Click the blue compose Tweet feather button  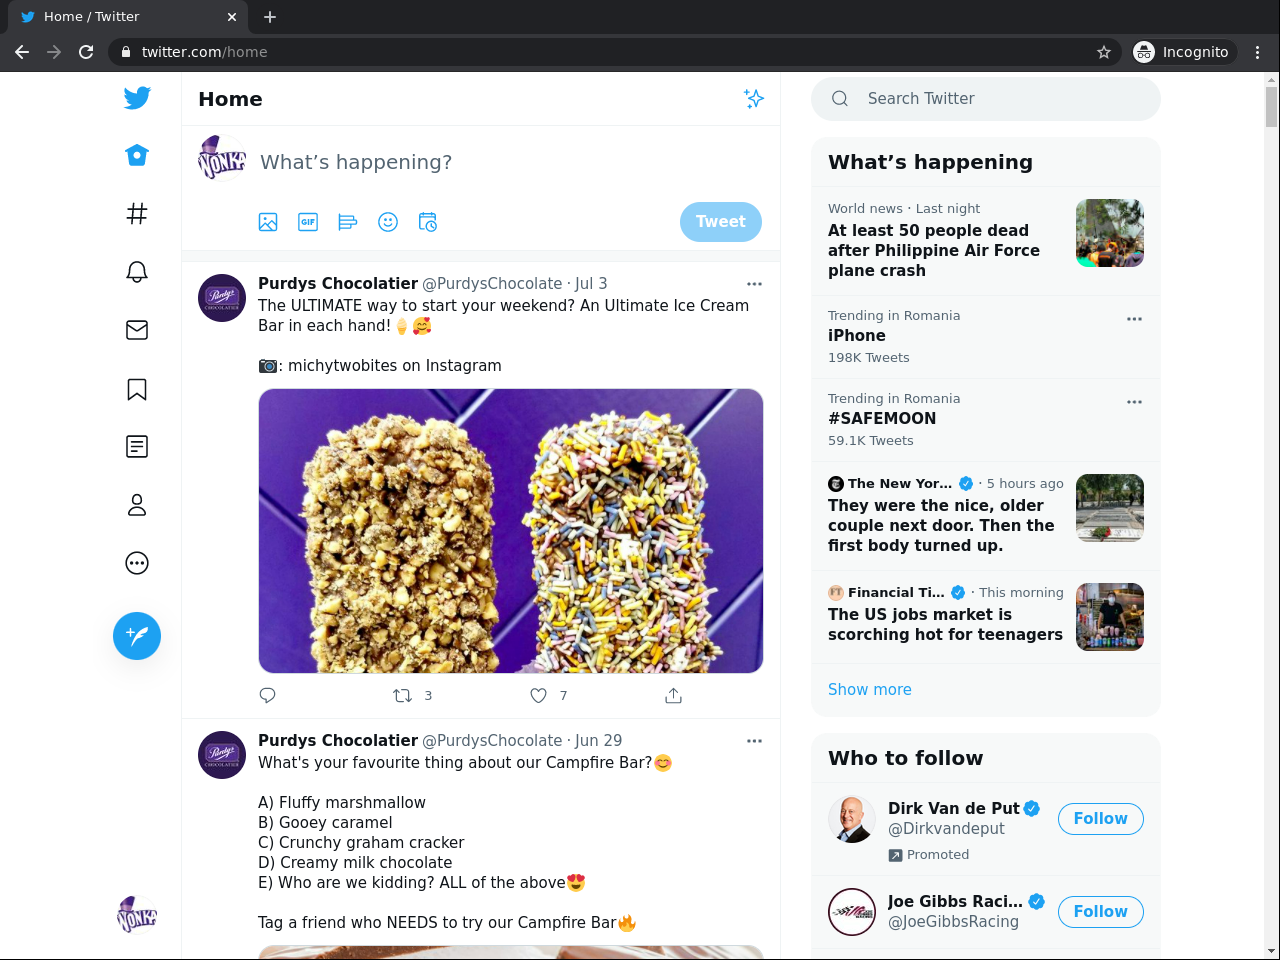137,636
